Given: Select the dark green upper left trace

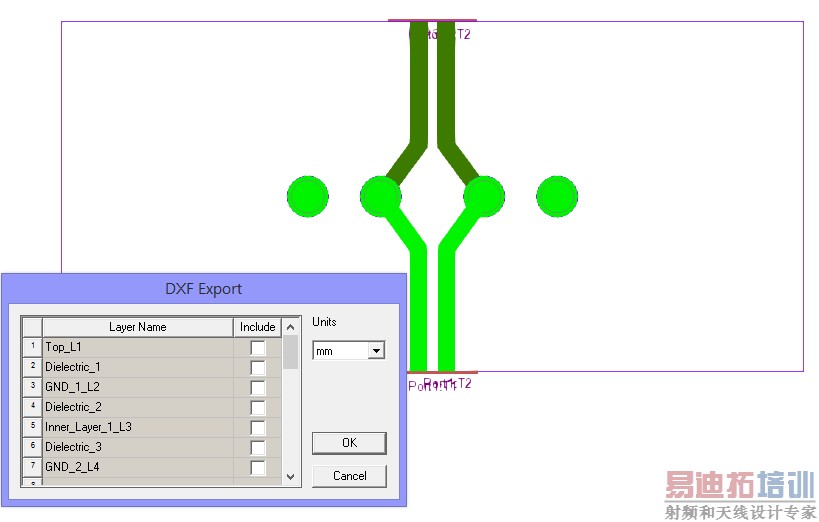Looking at the screenshot, I should pyautogui.click(x=419, y=84).
